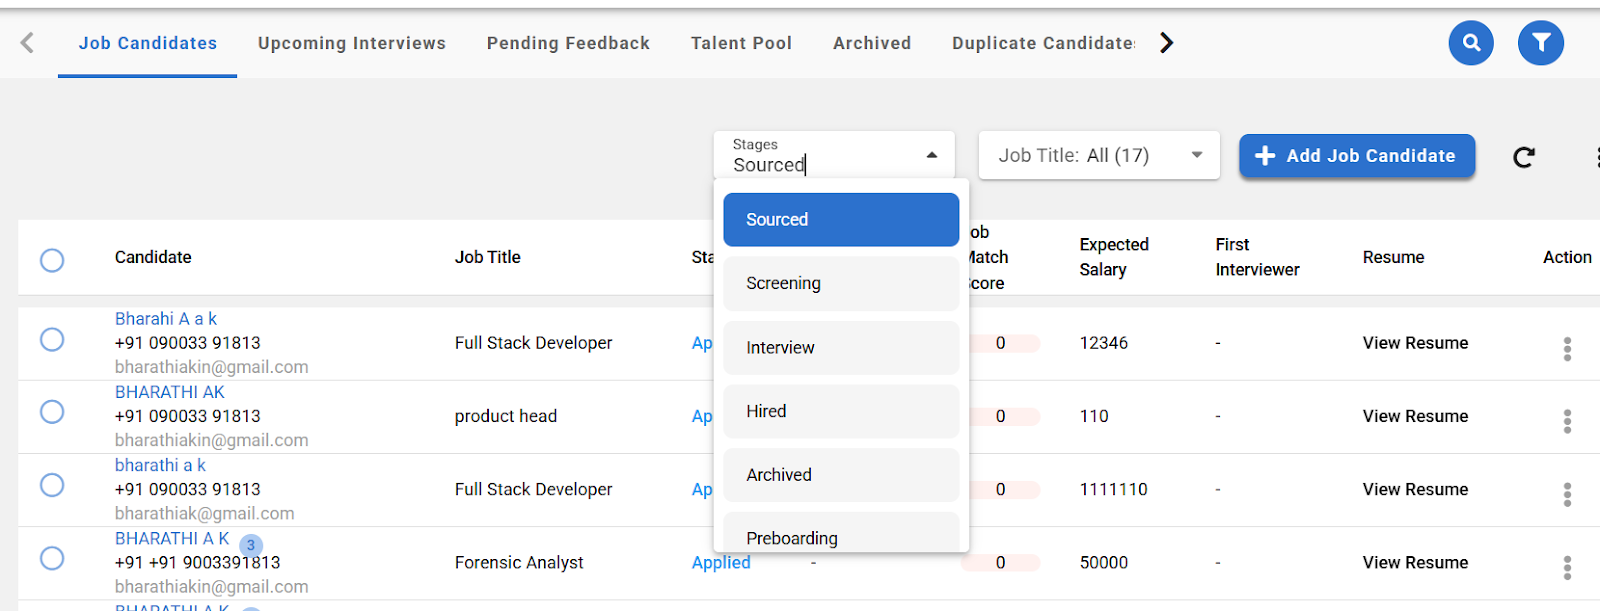Click the blue search icon button

point(1470,43)
